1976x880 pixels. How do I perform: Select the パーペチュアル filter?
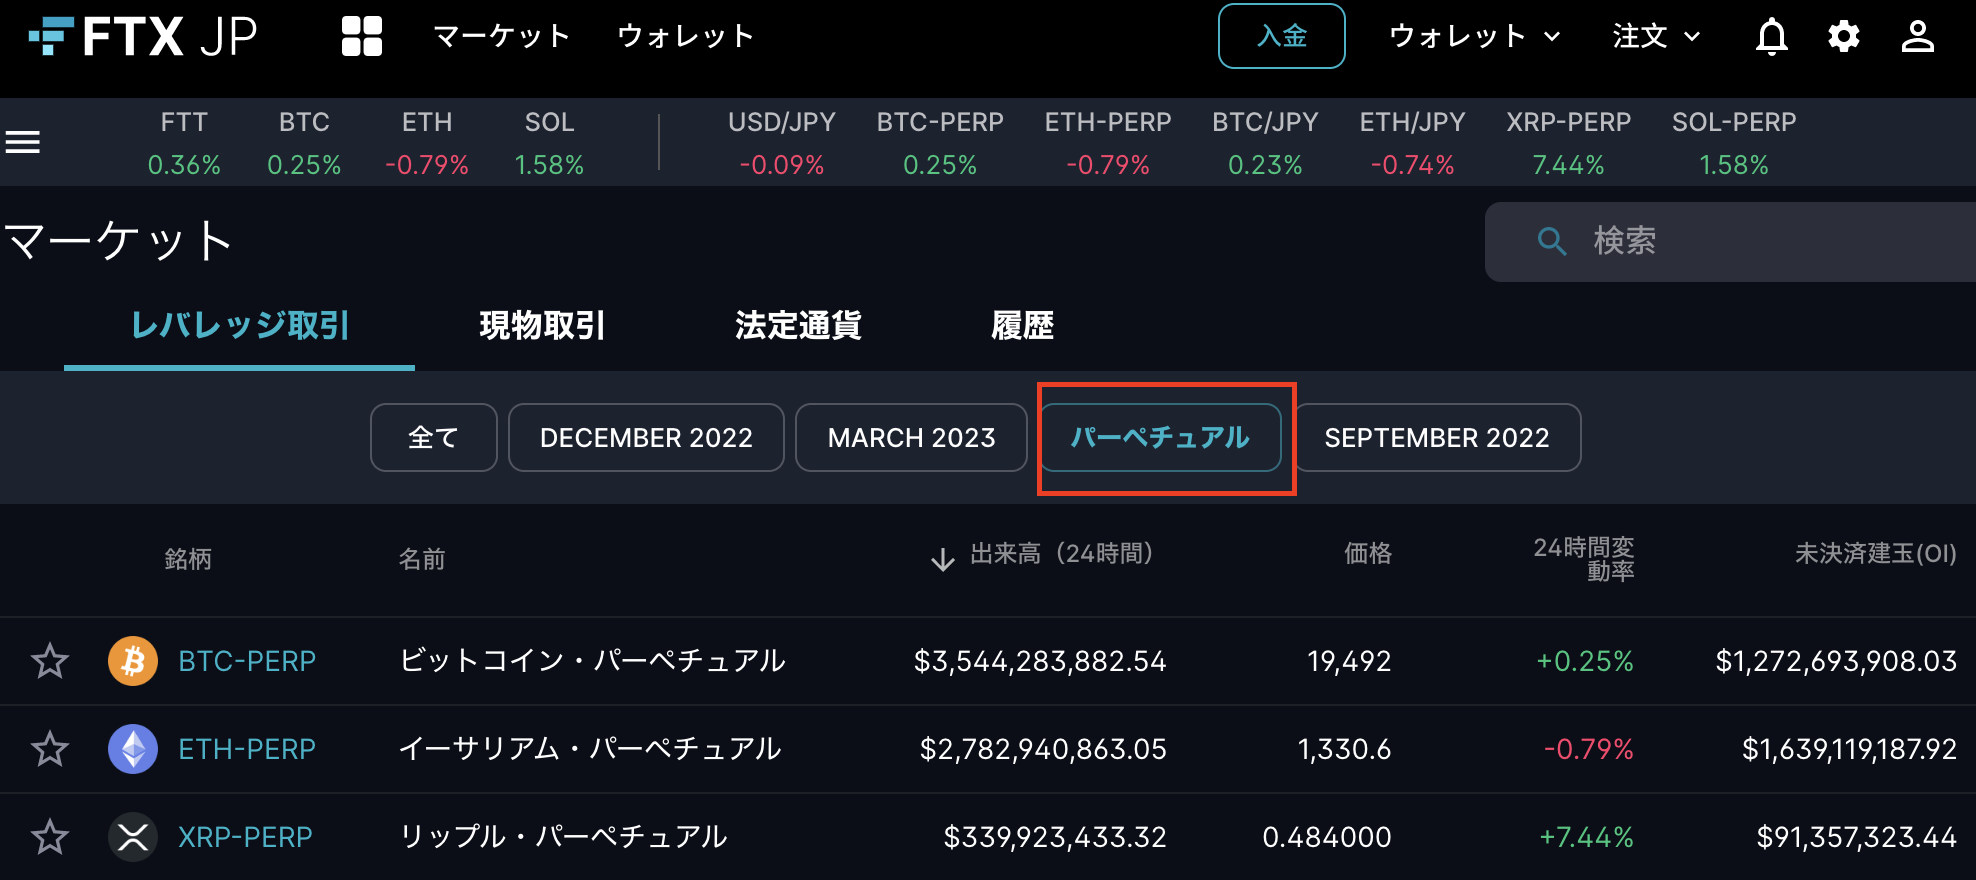(x=1160, y=437)
